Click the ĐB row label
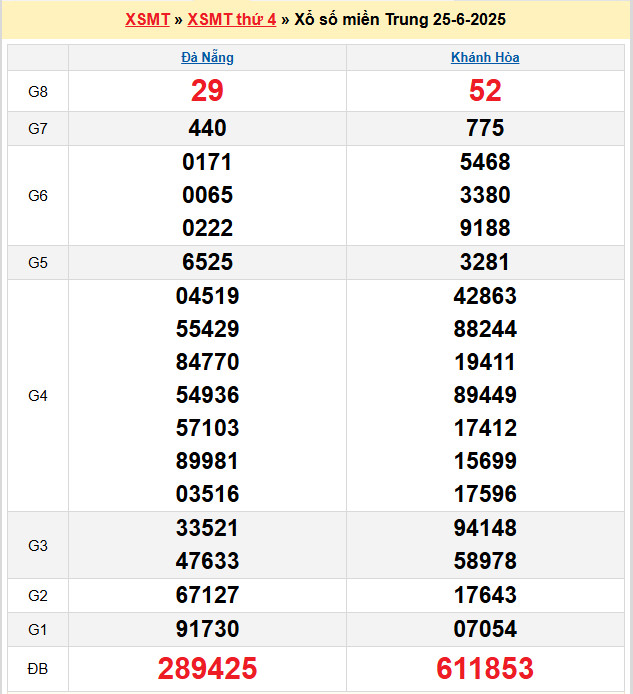This screenshot has width=633, height=694. click(x=38, y=668)
